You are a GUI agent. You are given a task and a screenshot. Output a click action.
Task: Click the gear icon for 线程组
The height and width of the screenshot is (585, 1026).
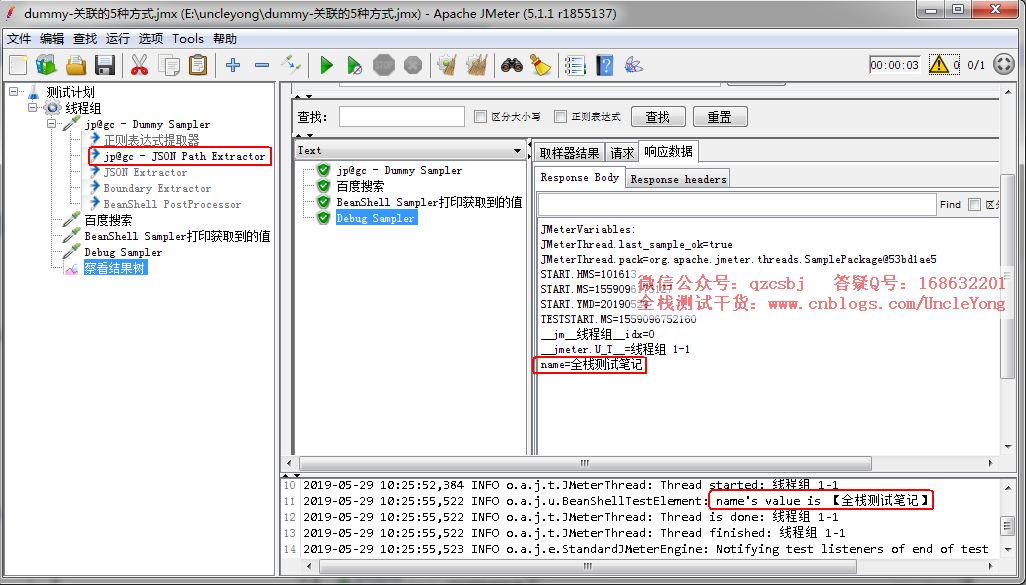click(52, 108)
